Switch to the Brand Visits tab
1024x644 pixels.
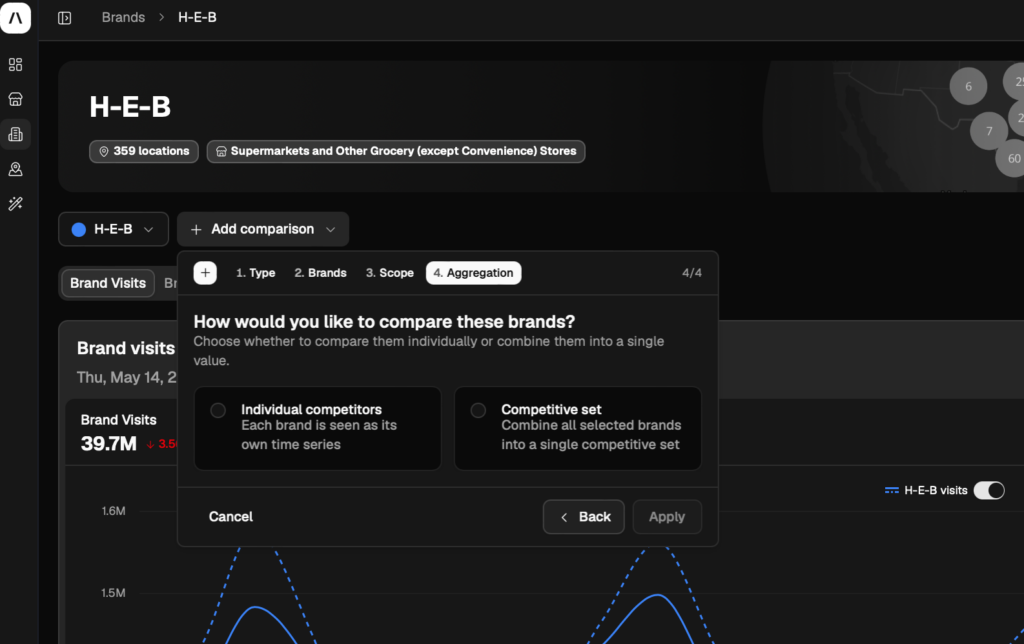(108, 283)
